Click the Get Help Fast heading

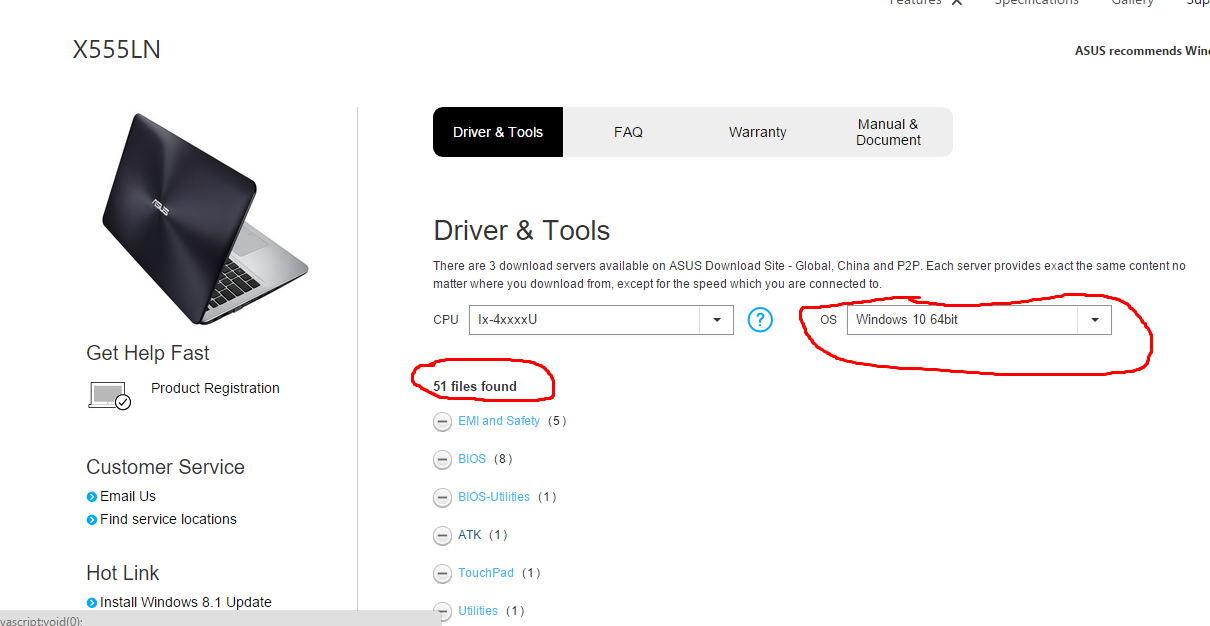pos(148,353)
